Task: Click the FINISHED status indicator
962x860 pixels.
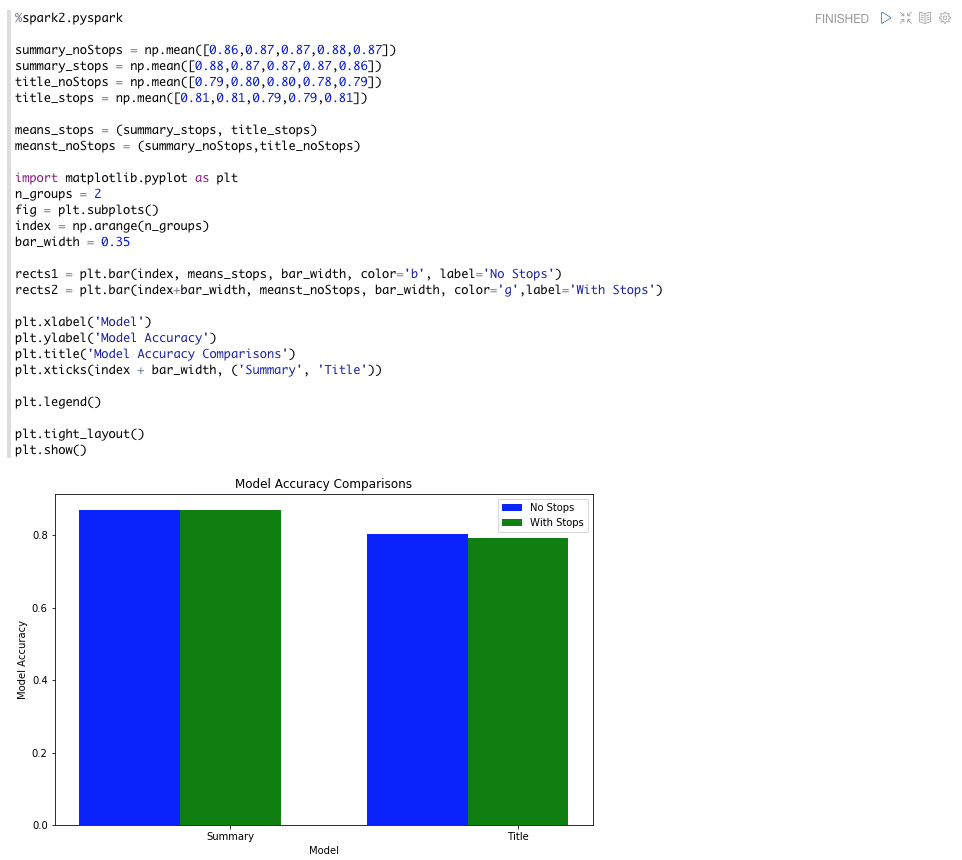Action: click(842, 18)
